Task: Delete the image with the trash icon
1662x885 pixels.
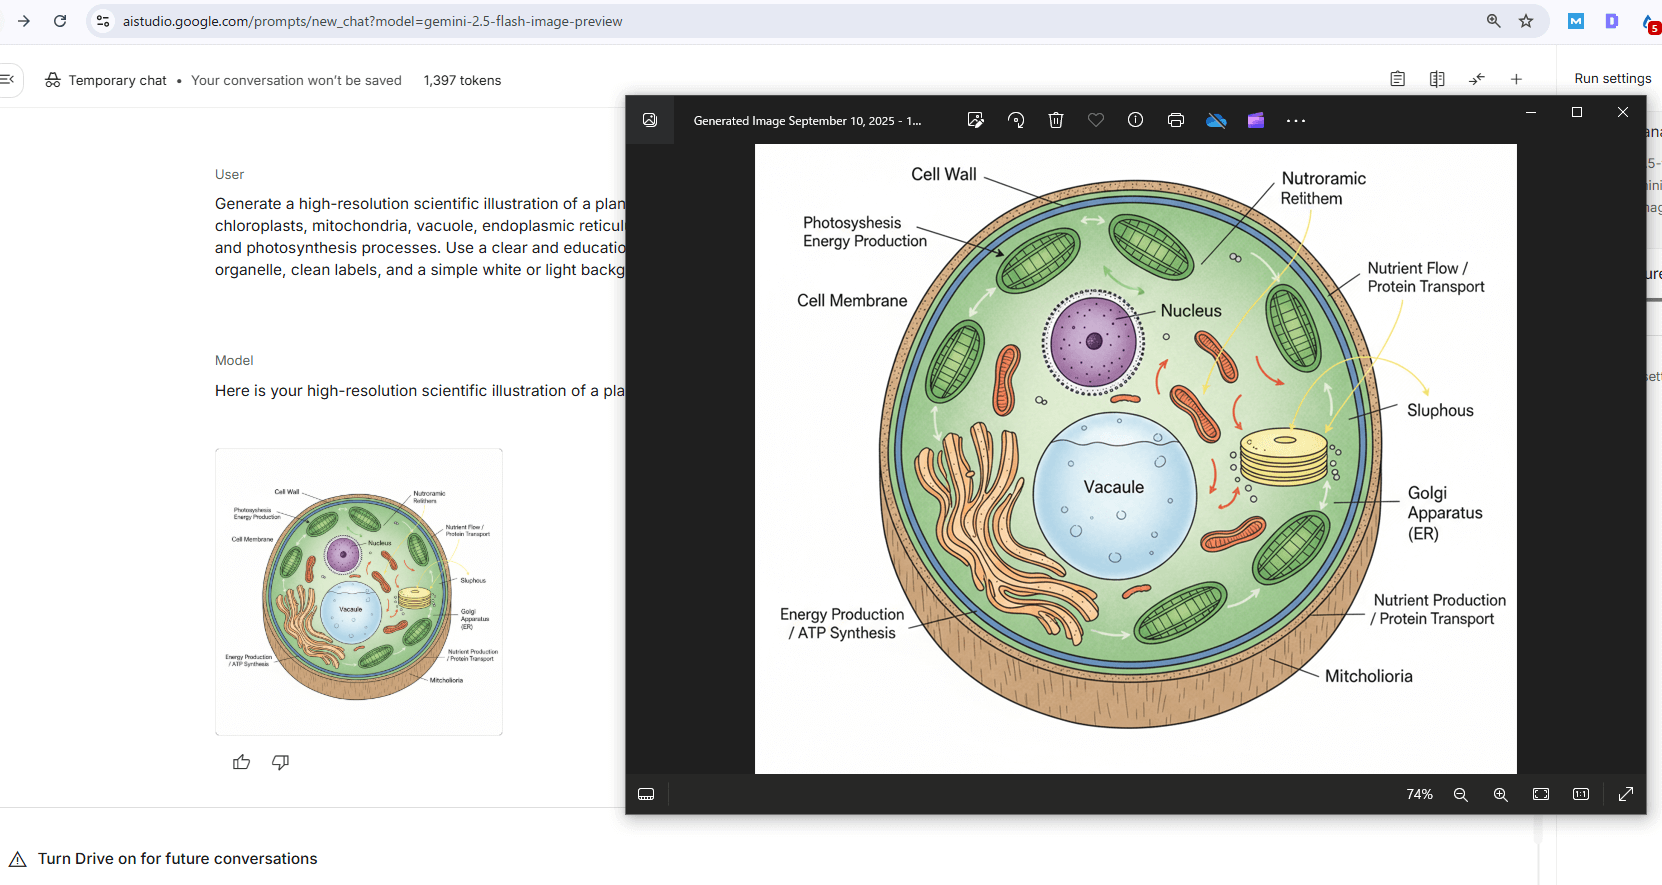Action: coord(1055,120)
